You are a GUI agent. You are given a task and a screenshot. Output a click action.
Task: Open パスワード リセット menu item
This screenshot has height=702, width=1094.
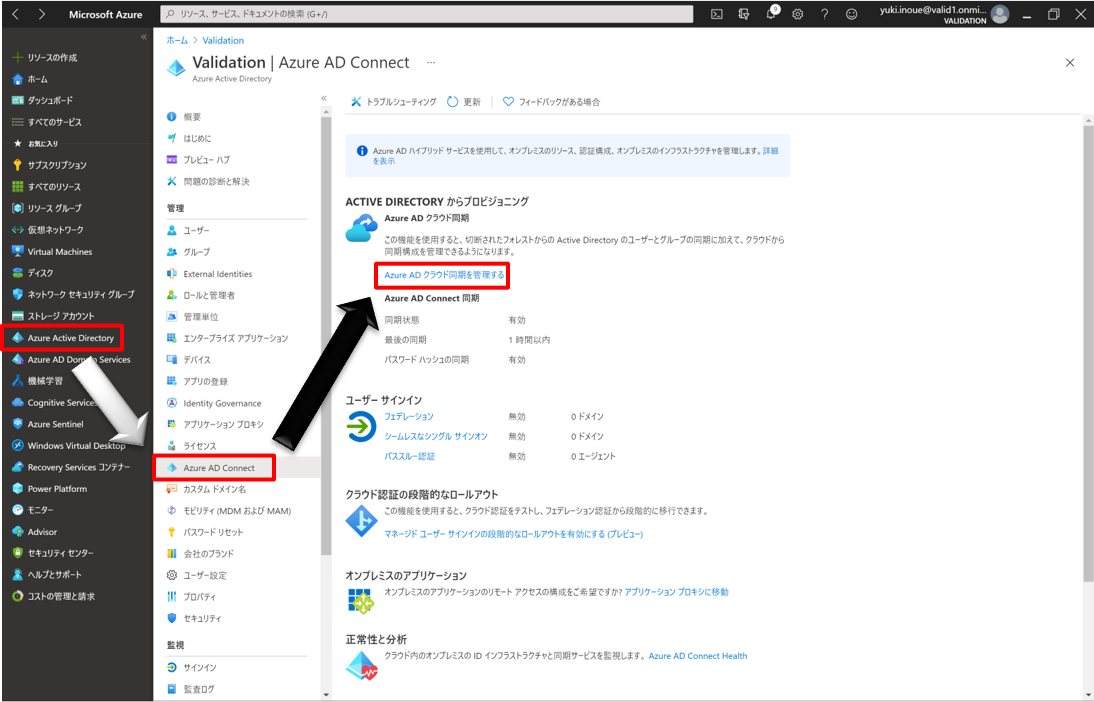[205, 532]
